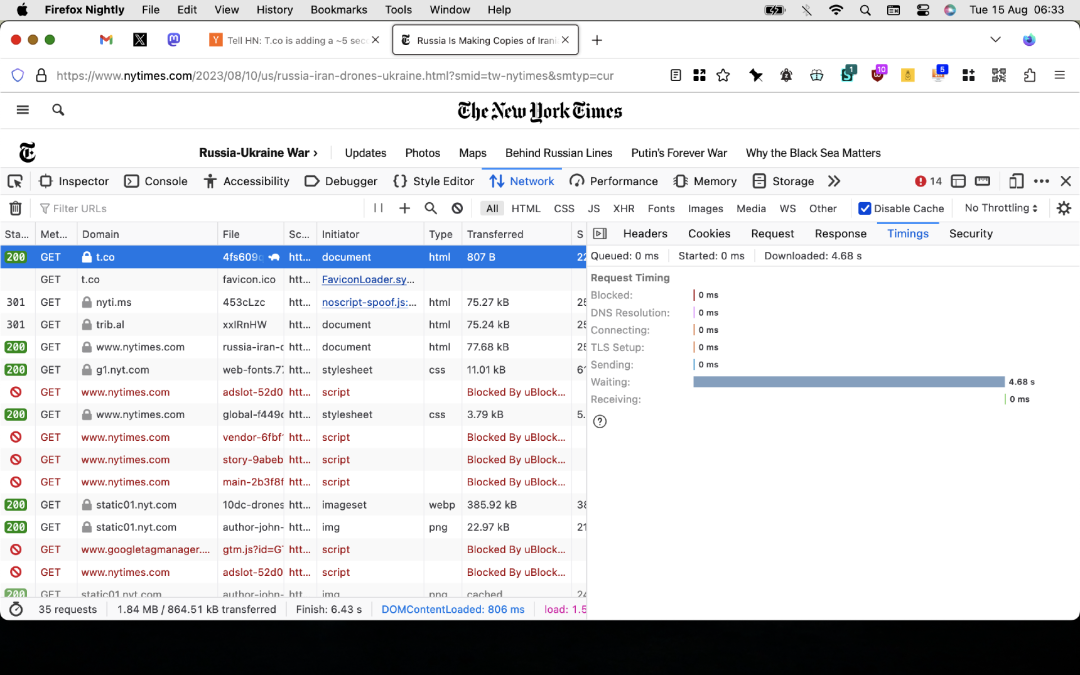Click the New York Times search icon
The height and width of the screenshot is (675, 1080).
[59, 110]
